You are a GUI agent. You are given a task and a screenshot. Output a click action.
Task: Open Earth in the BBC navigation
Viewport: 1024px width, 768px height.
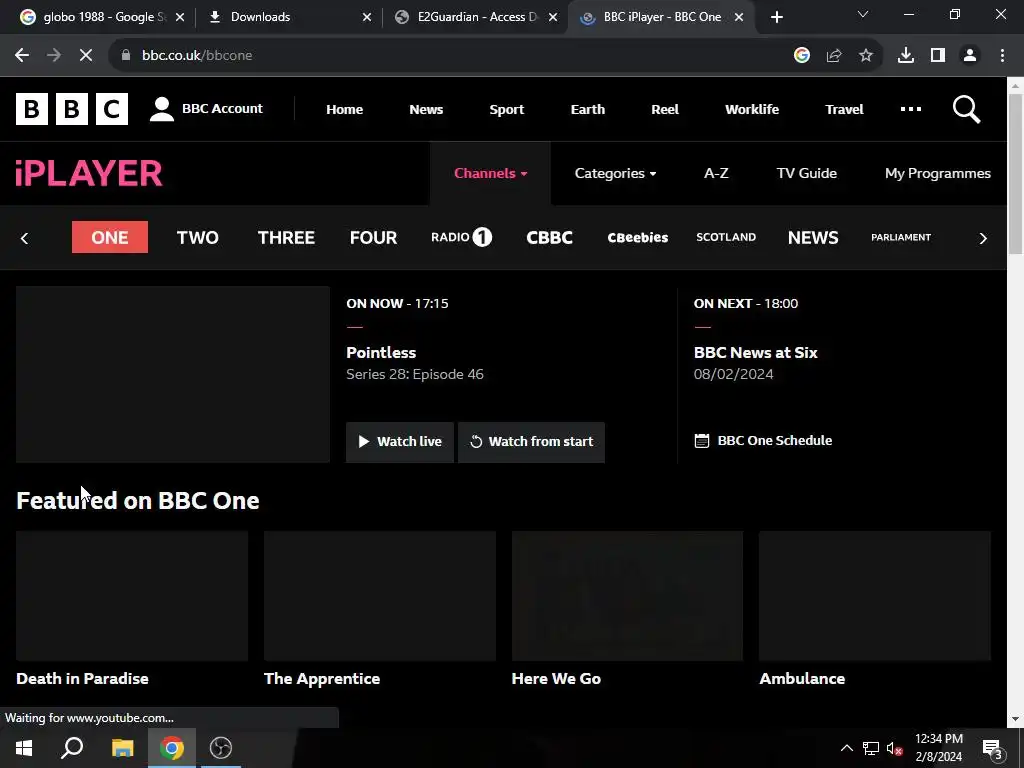pyautogui.click(x=588, y=109)
